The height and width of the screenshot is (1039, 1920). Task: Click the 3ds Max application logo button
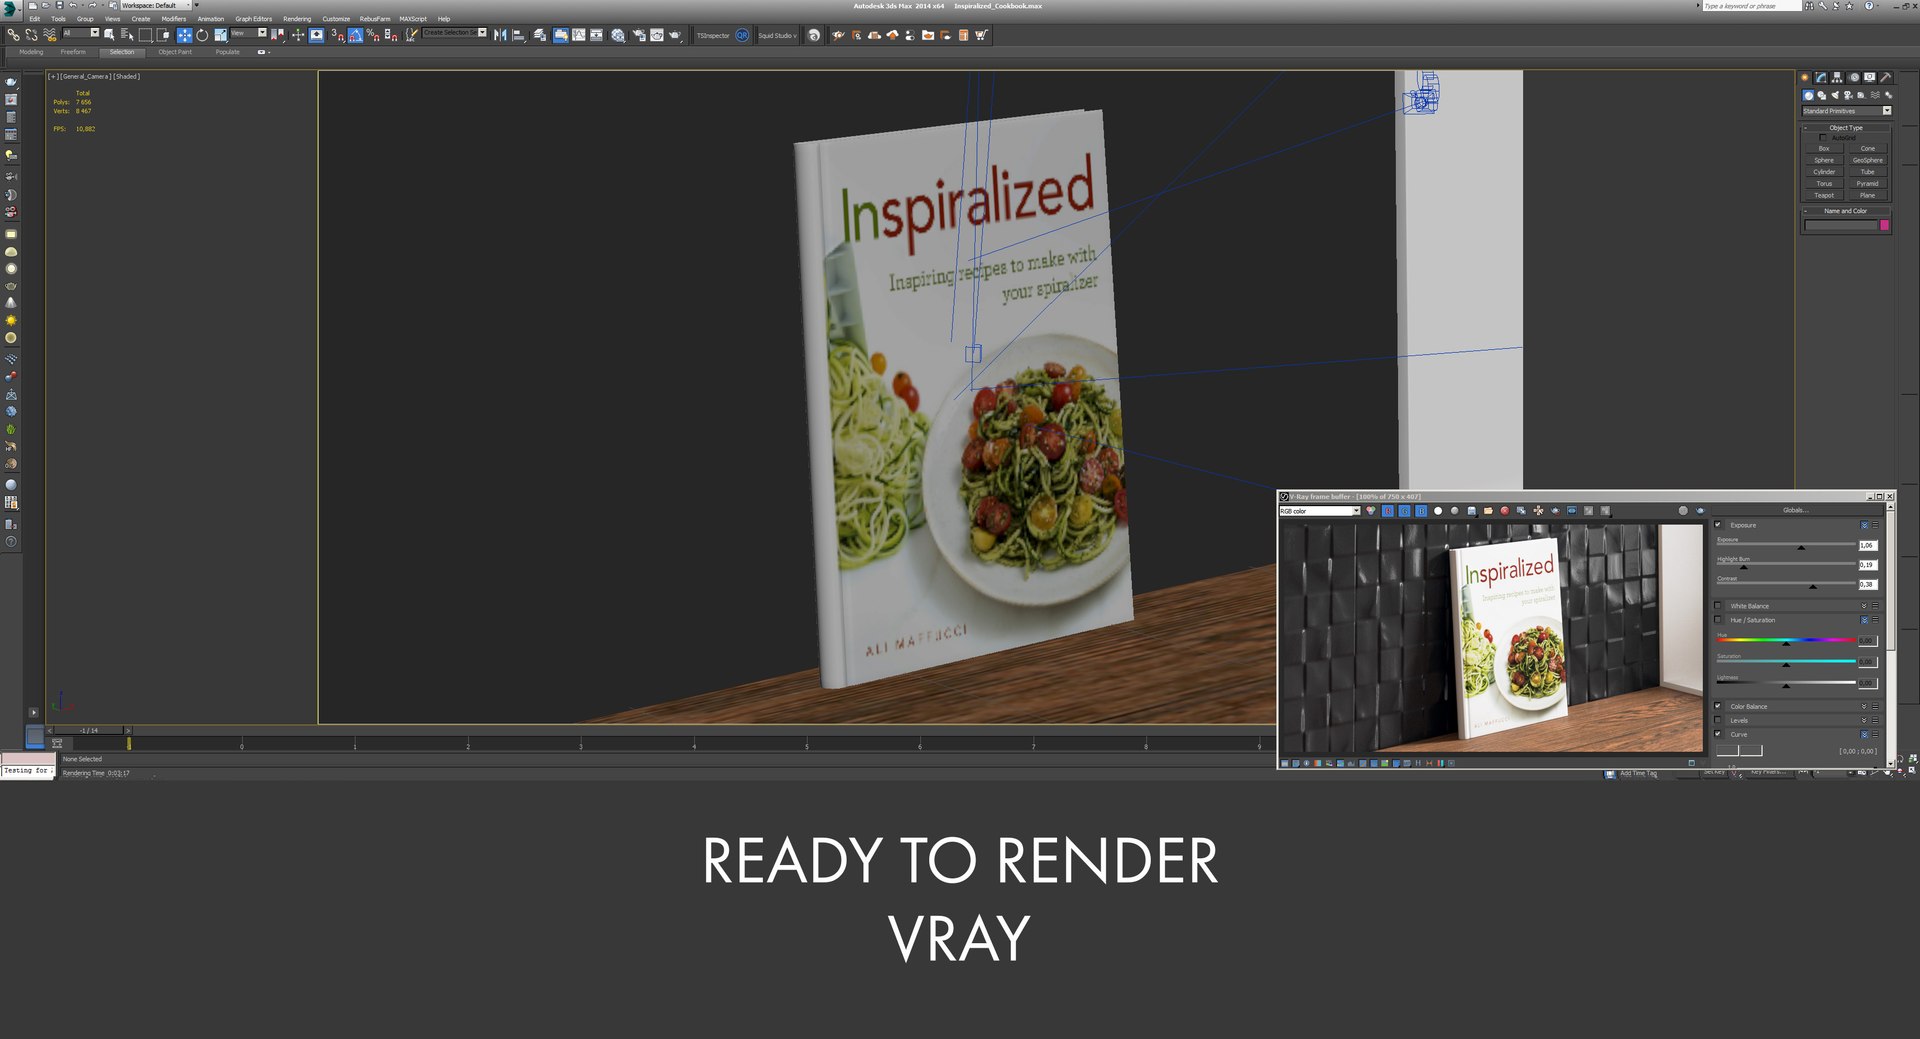pos(10,8)
